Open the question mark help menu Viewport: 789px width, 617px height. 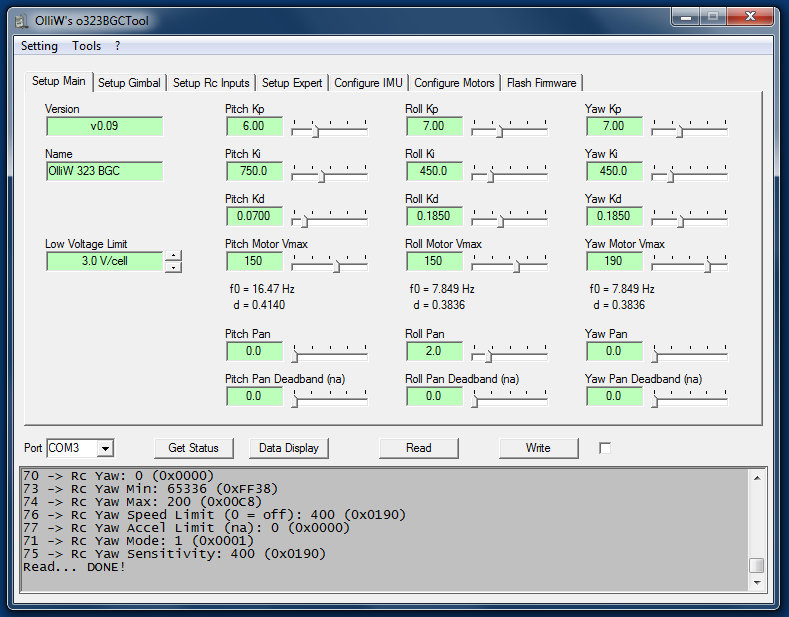pyautogui.click(x=117, y=46)
